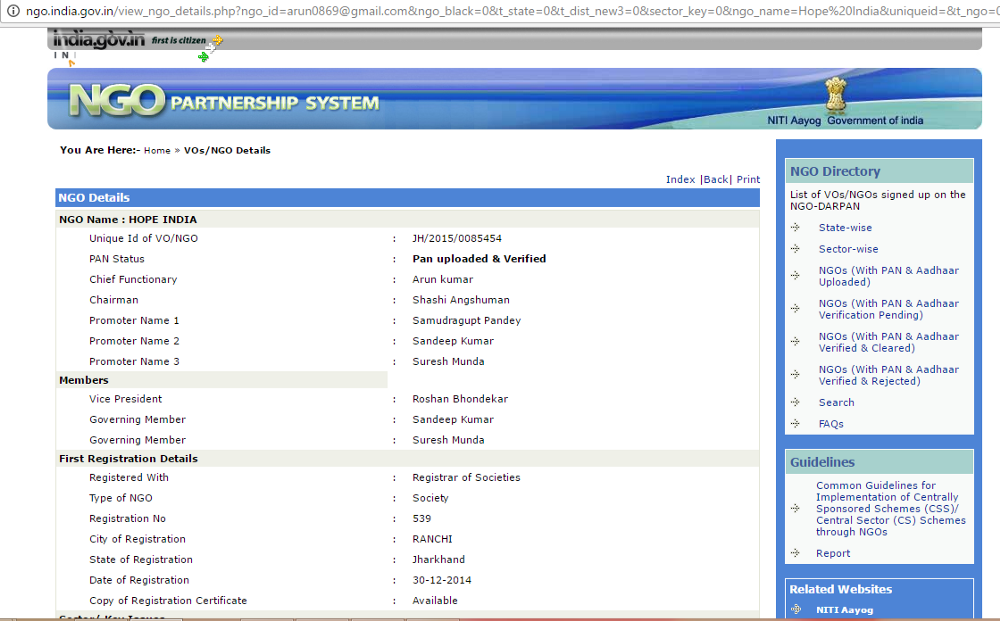
Task: Open the FAQs link
Action: click(x=831, y=424)
